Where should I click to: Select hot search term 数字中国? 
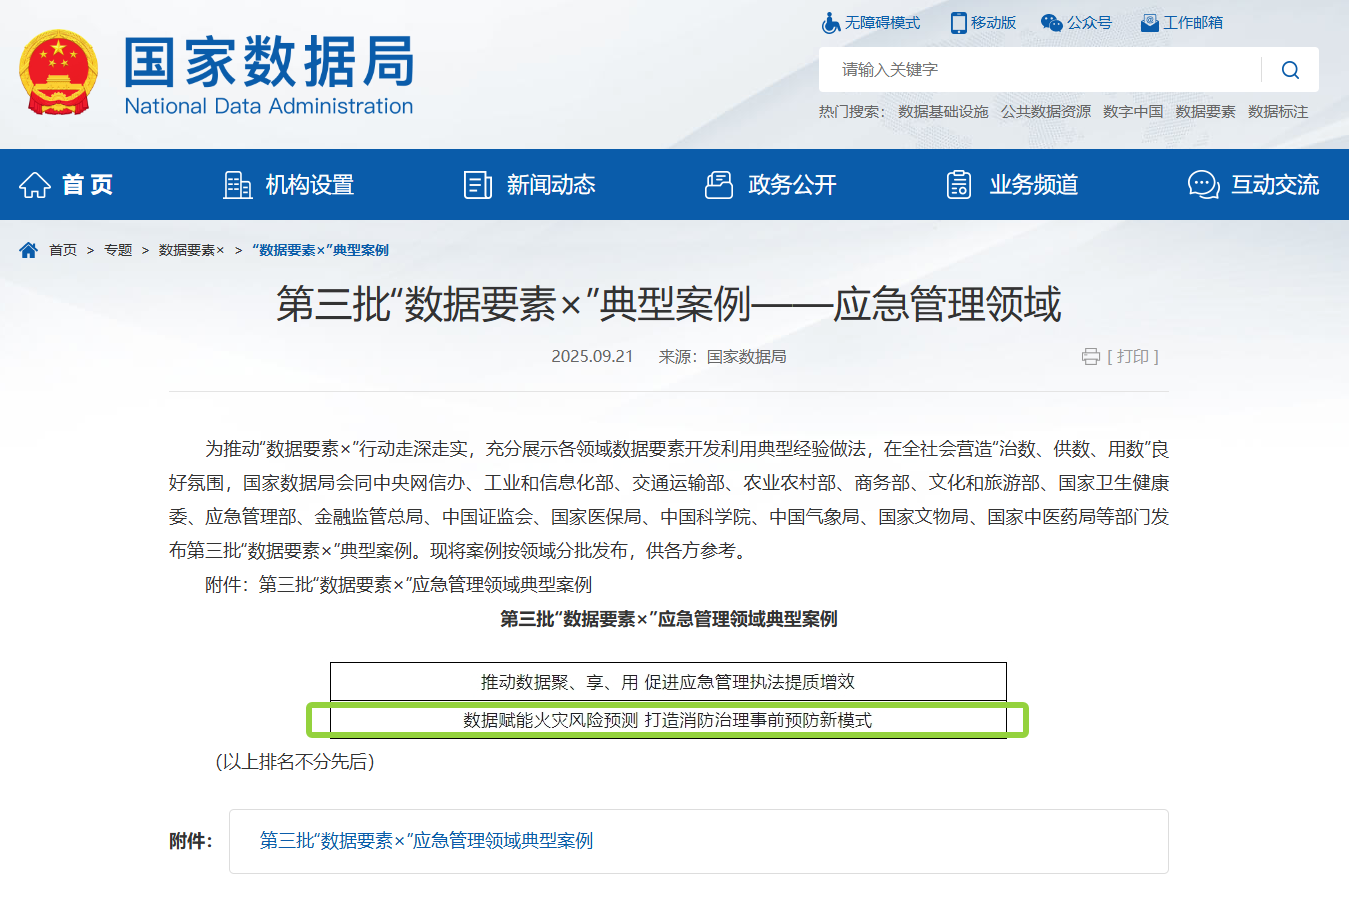pyautogui.click(x=1133, y=112)
